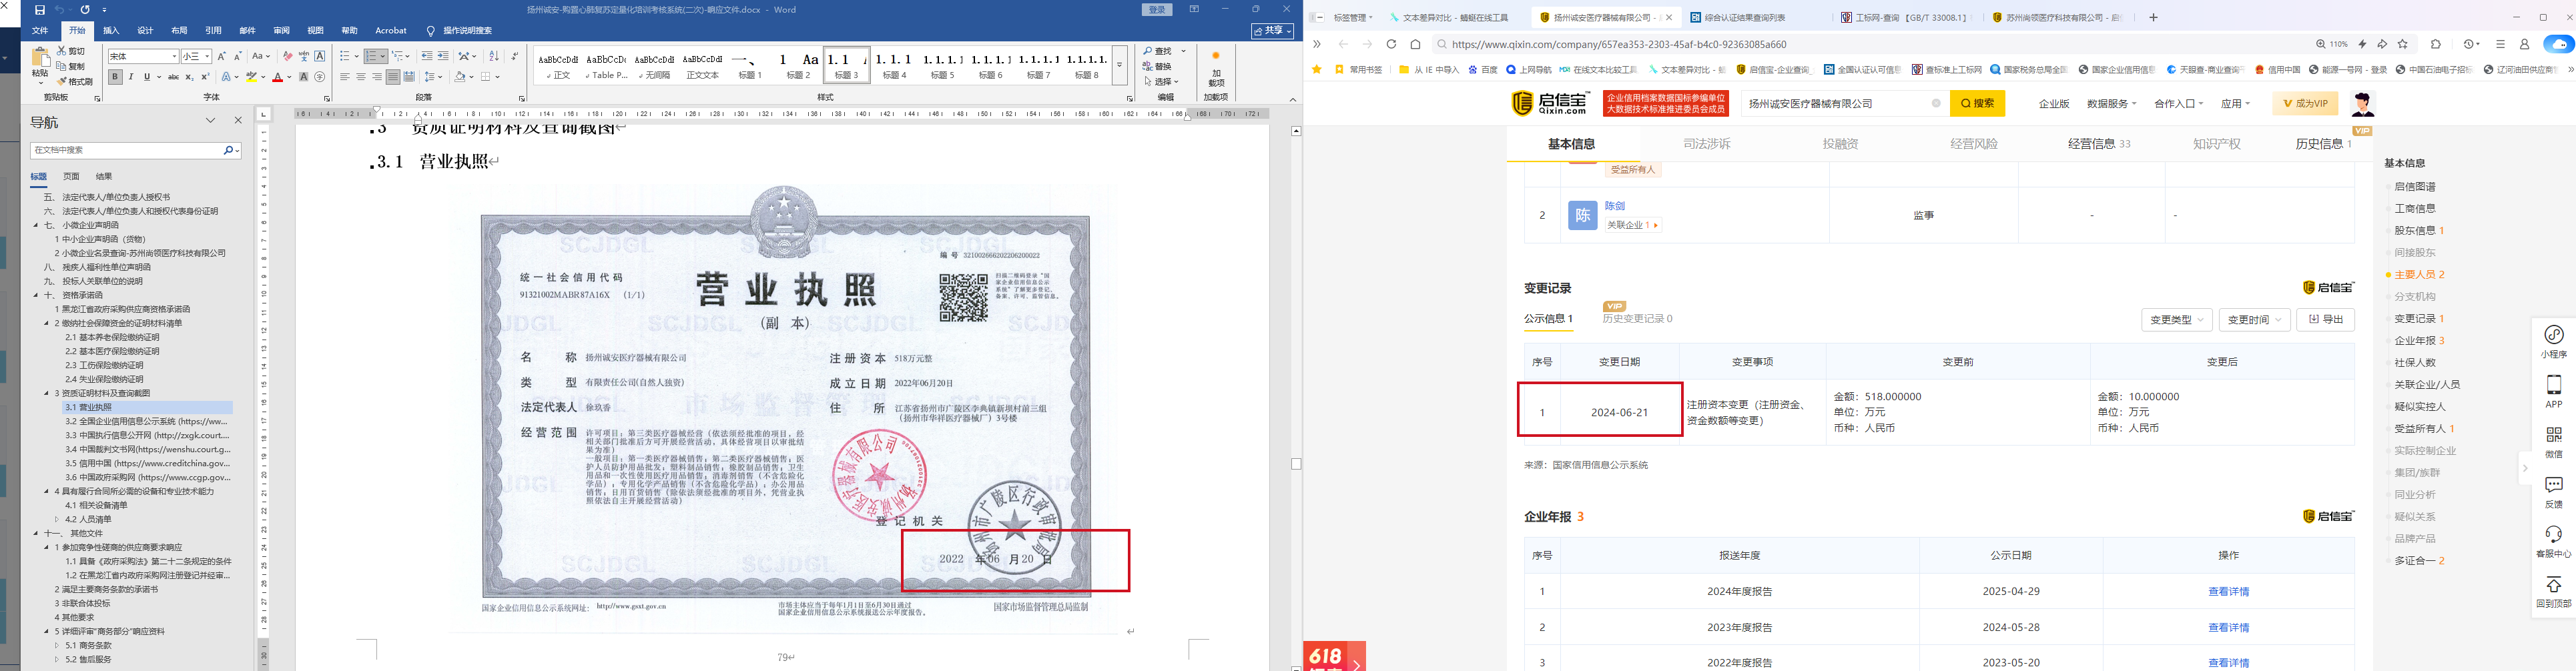Center-align the paragraph in Word
Screen dimensions: 2576x671
pos(361,77)
